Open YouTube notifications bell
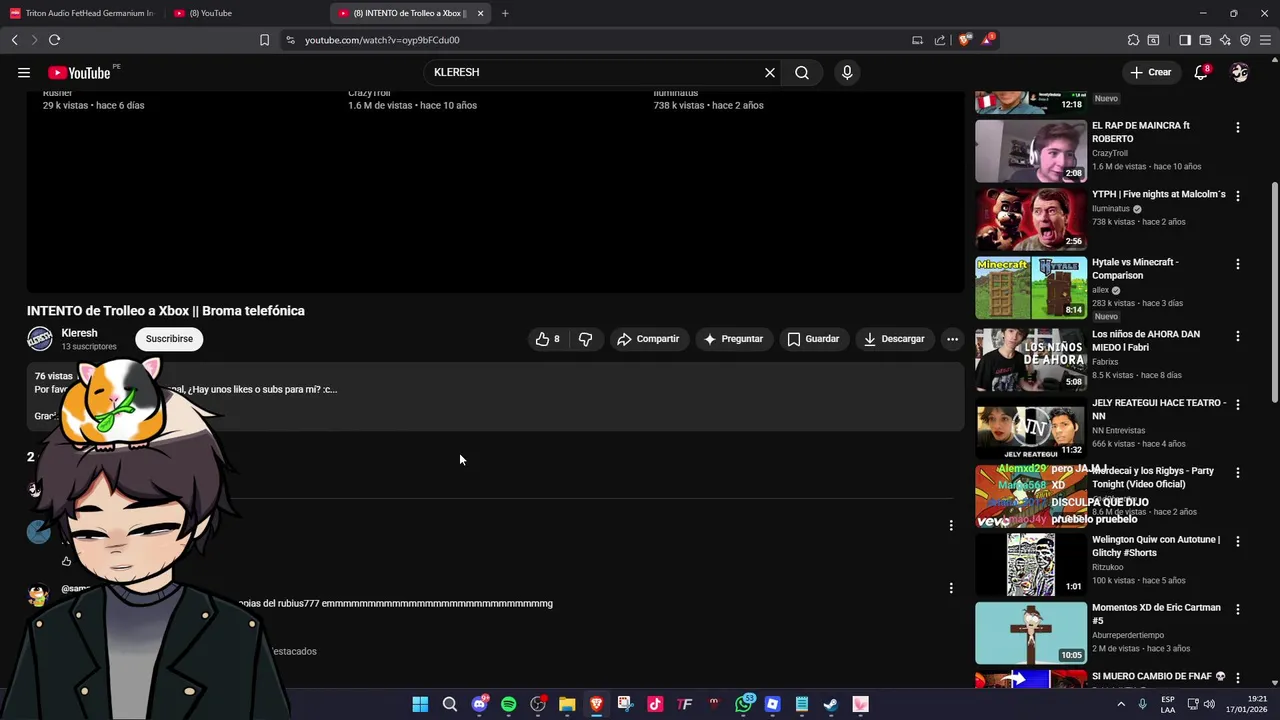1280x720 pixels. [1201, 72]
